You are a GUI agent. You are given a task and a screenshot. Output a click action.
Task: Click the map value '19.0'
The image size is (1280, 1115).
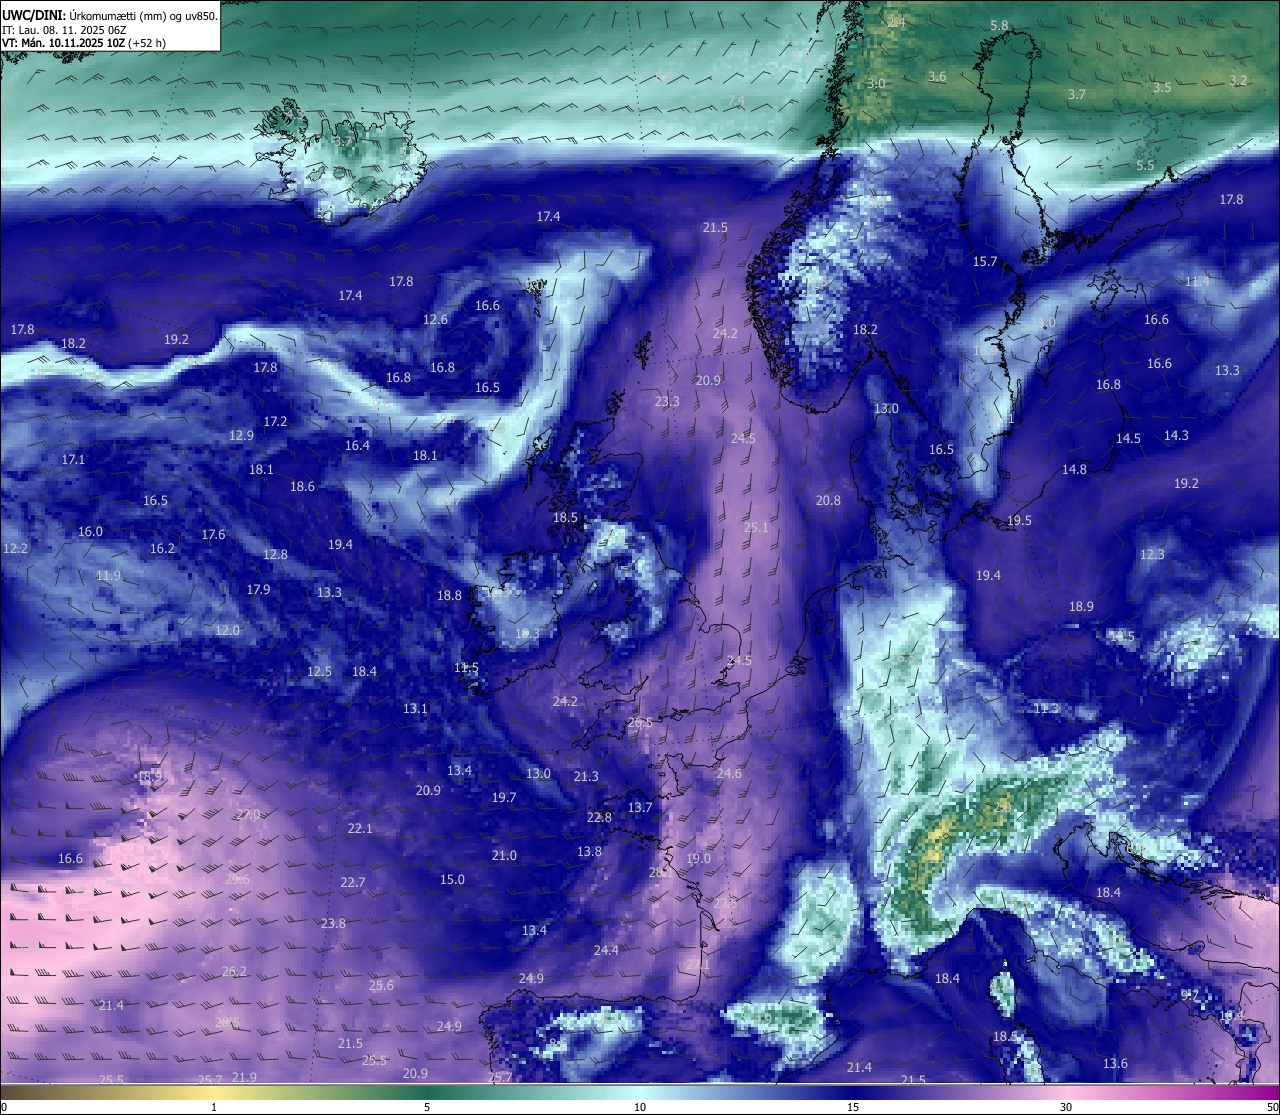(x=698, y=859)
